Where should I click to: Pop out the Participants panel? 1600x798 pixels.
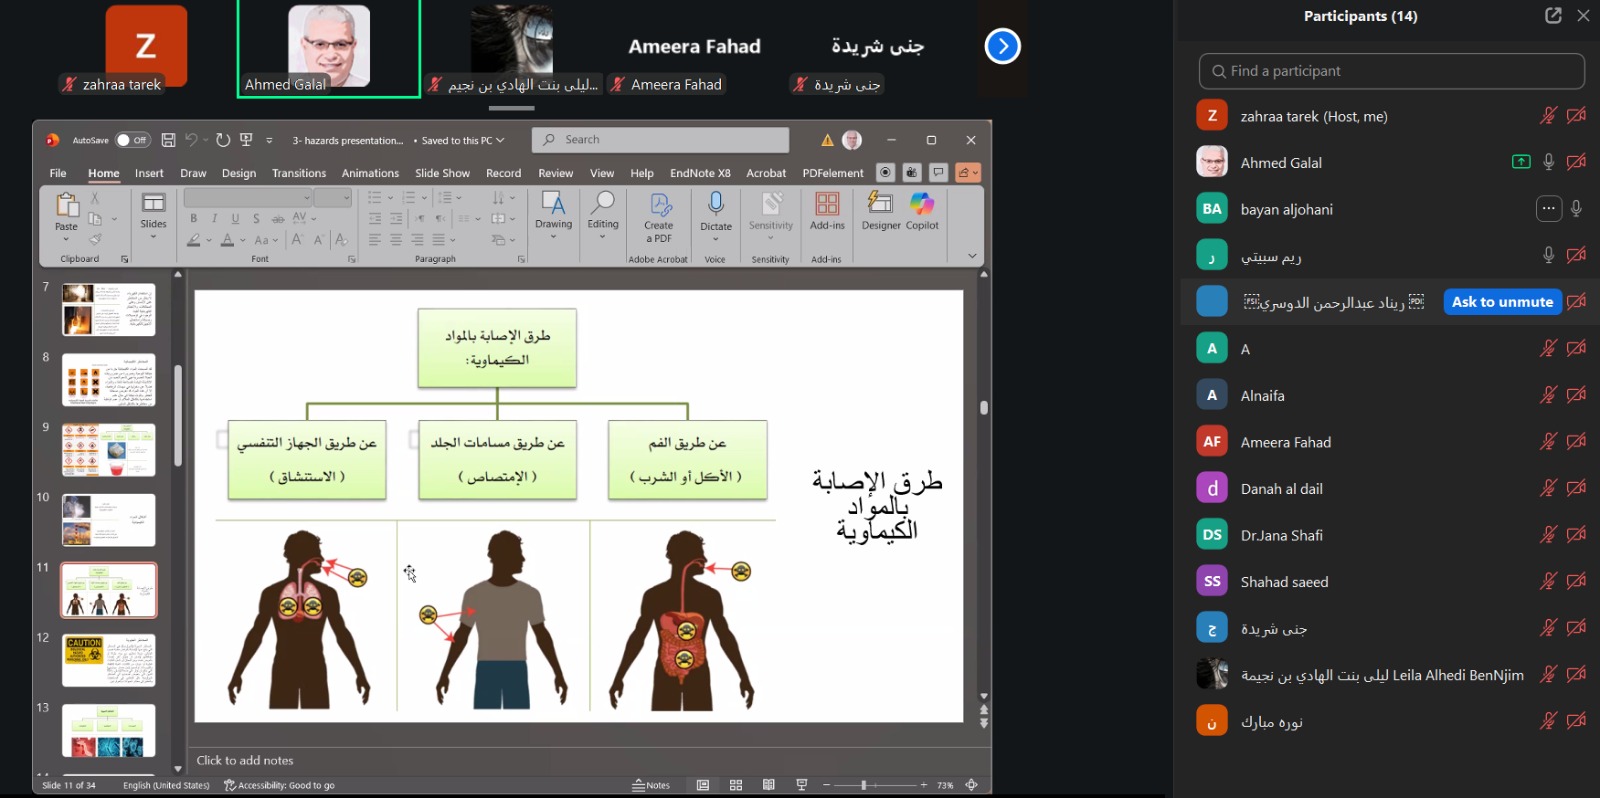(x=1553, y=16)
